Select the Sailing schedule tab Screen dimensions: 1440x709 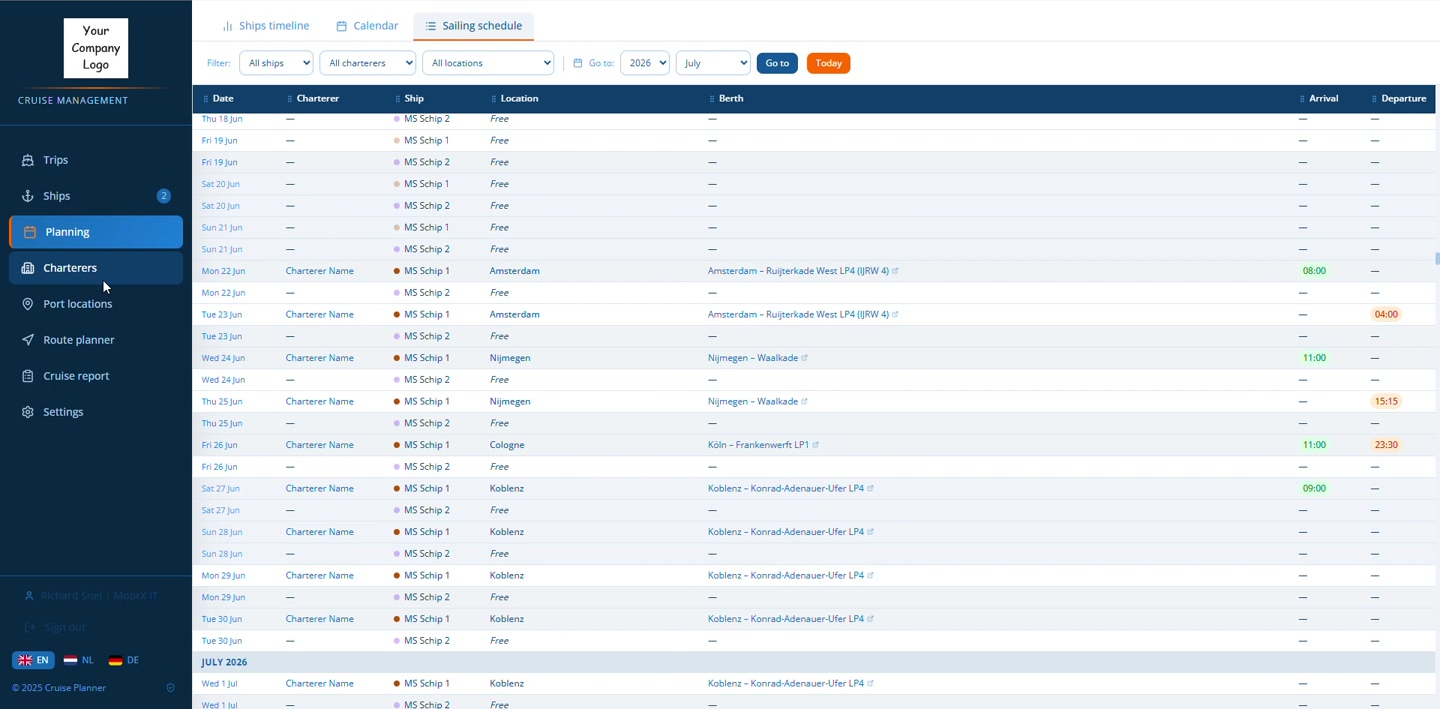[x=473, y=26]
